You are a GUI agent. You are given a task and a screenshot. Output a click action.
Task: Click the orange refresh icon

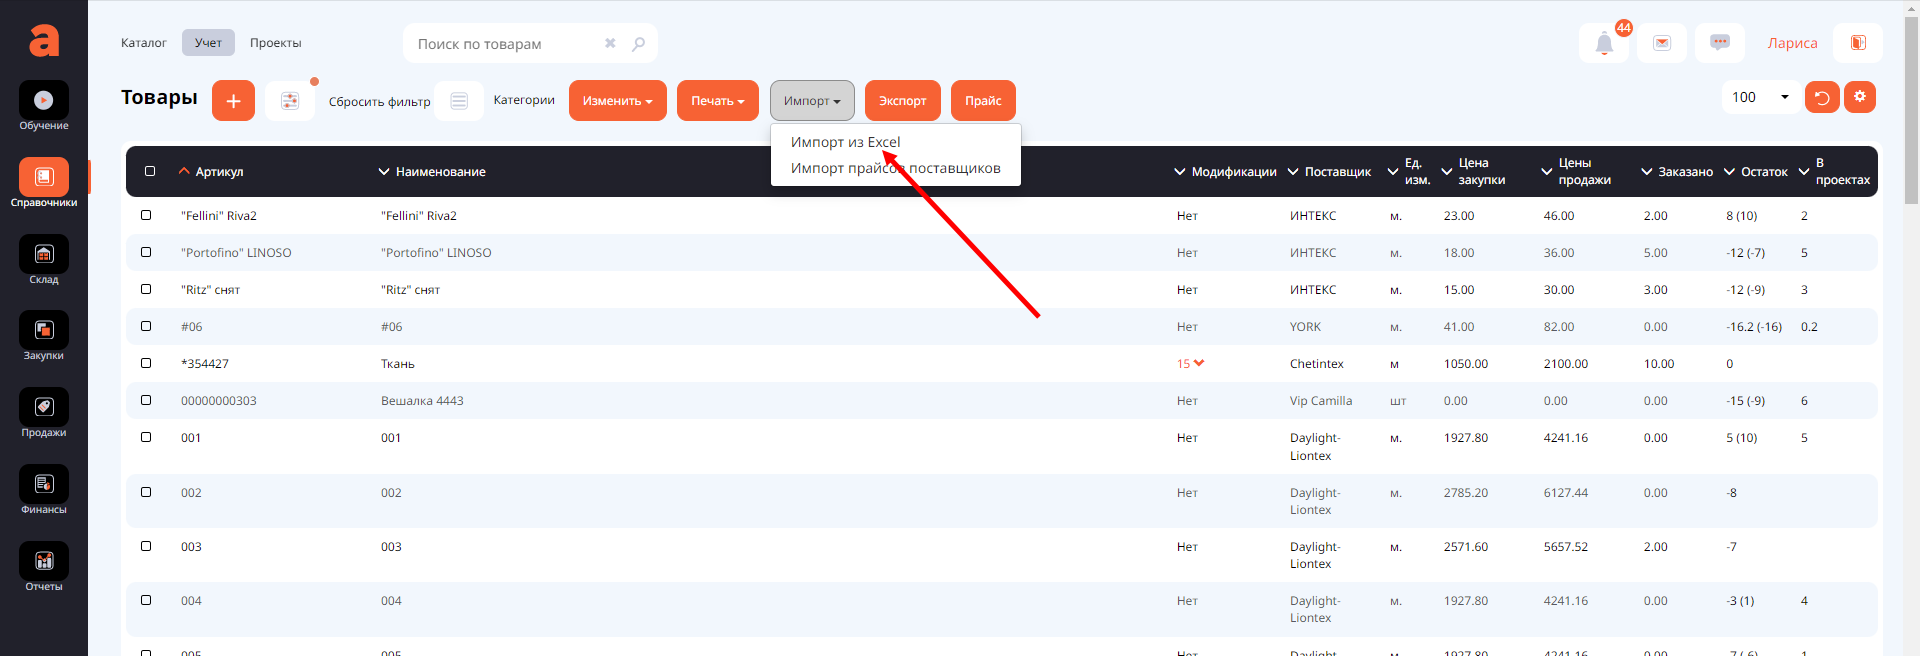[x=1821, y=97]
